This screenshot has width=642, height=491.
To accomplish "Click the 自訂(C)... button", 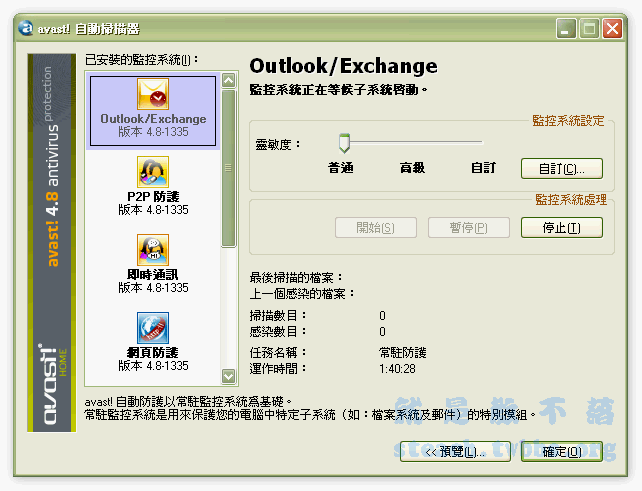I will tap(562, 169).
